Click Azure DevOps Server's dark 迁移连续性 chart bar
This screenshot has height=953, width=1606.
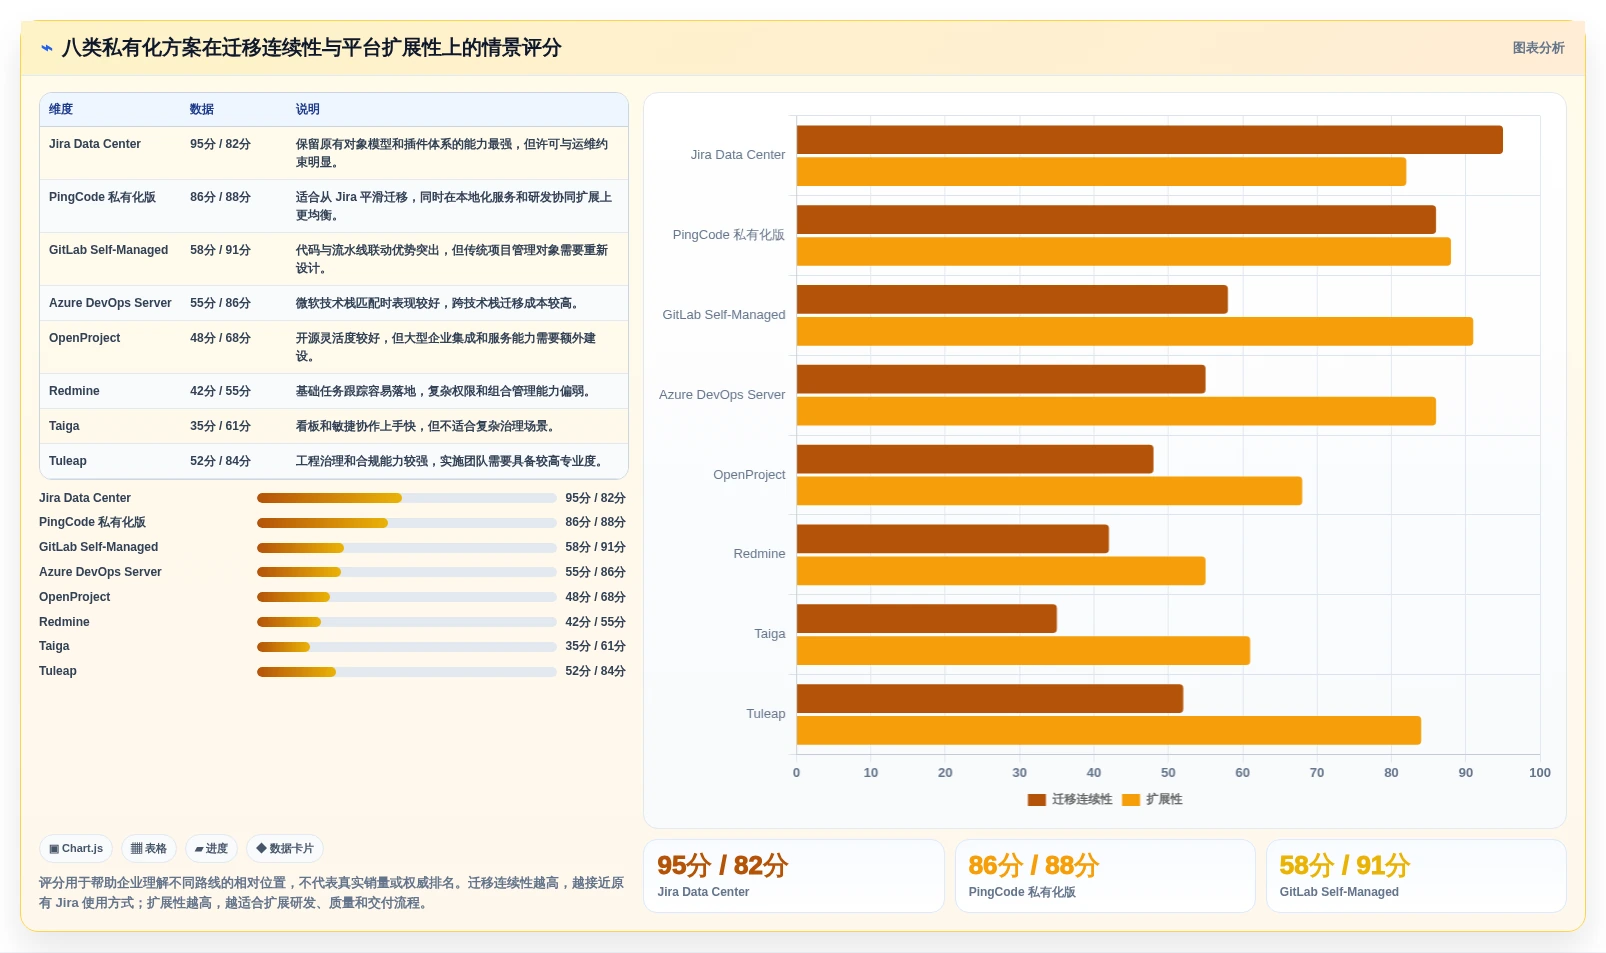pos(1001,379)
